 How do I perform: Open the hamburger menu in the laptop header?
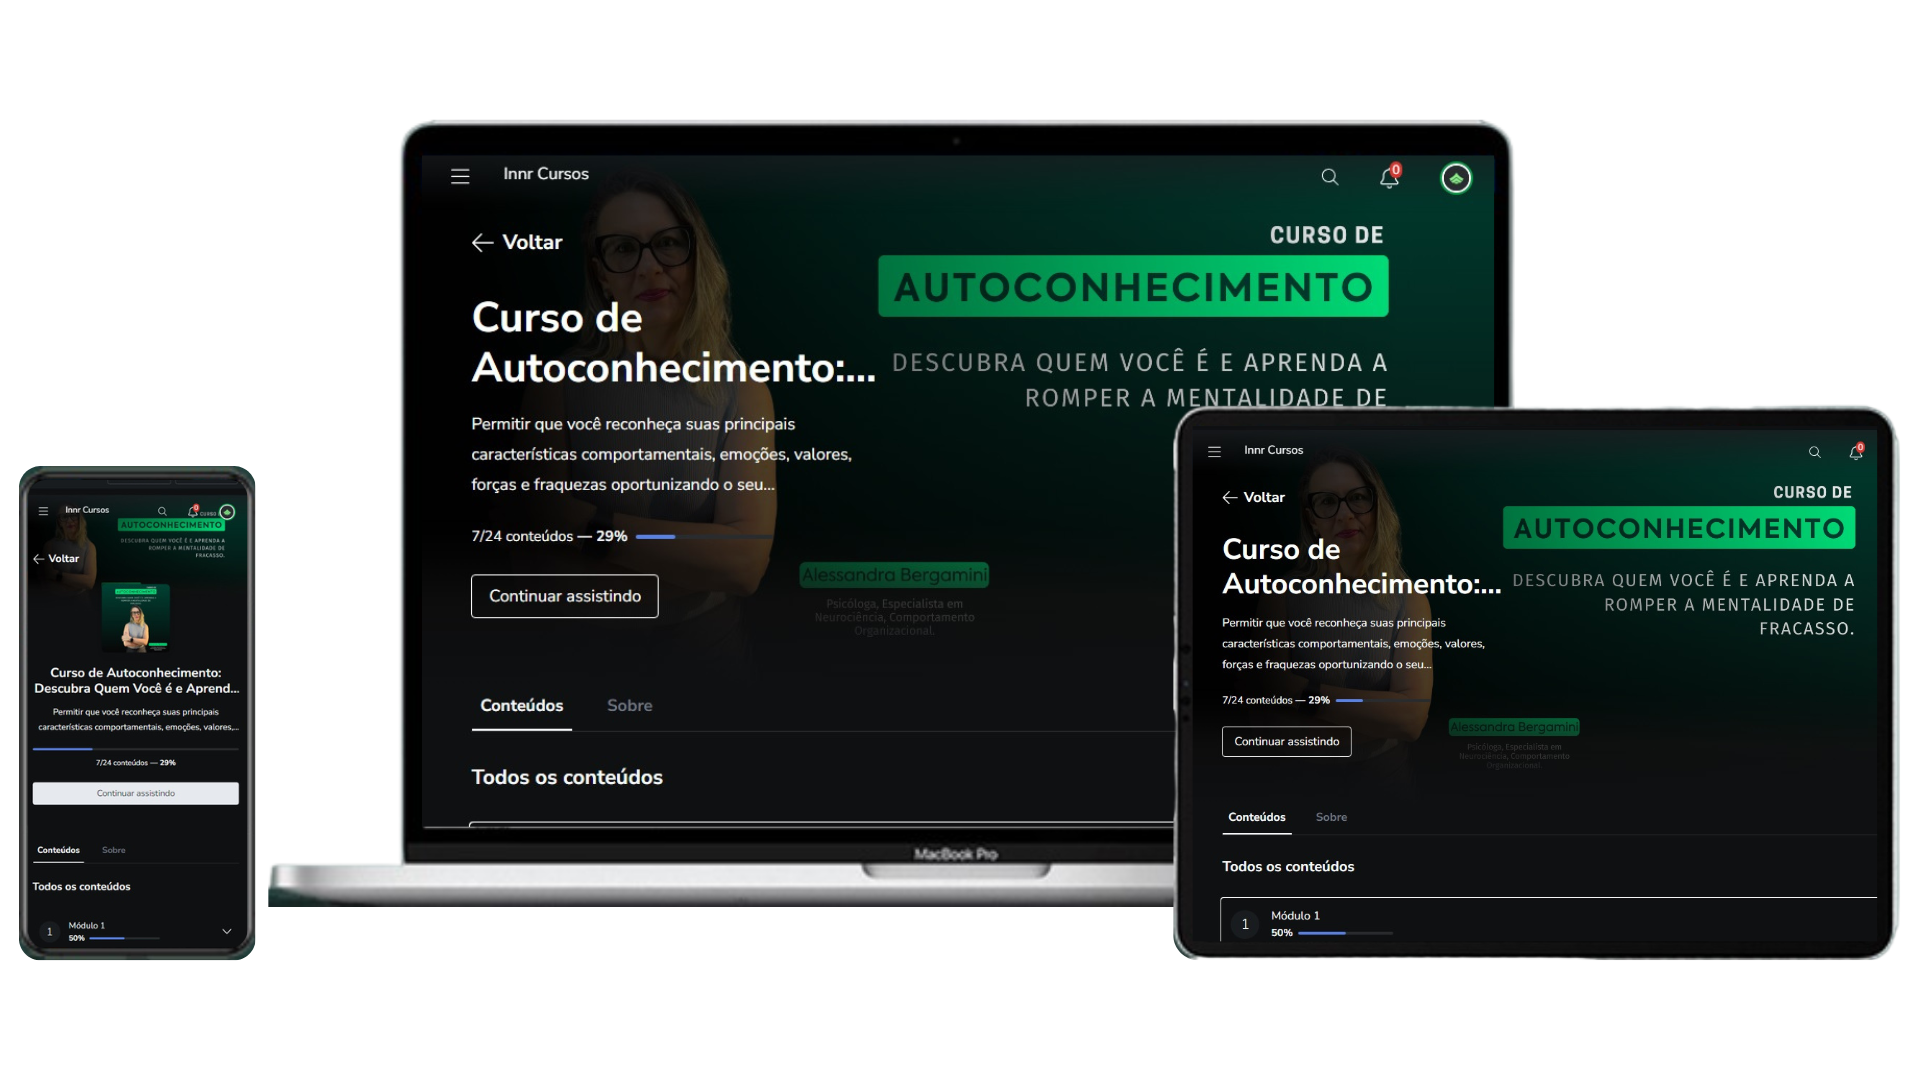[x=460, y=176]
